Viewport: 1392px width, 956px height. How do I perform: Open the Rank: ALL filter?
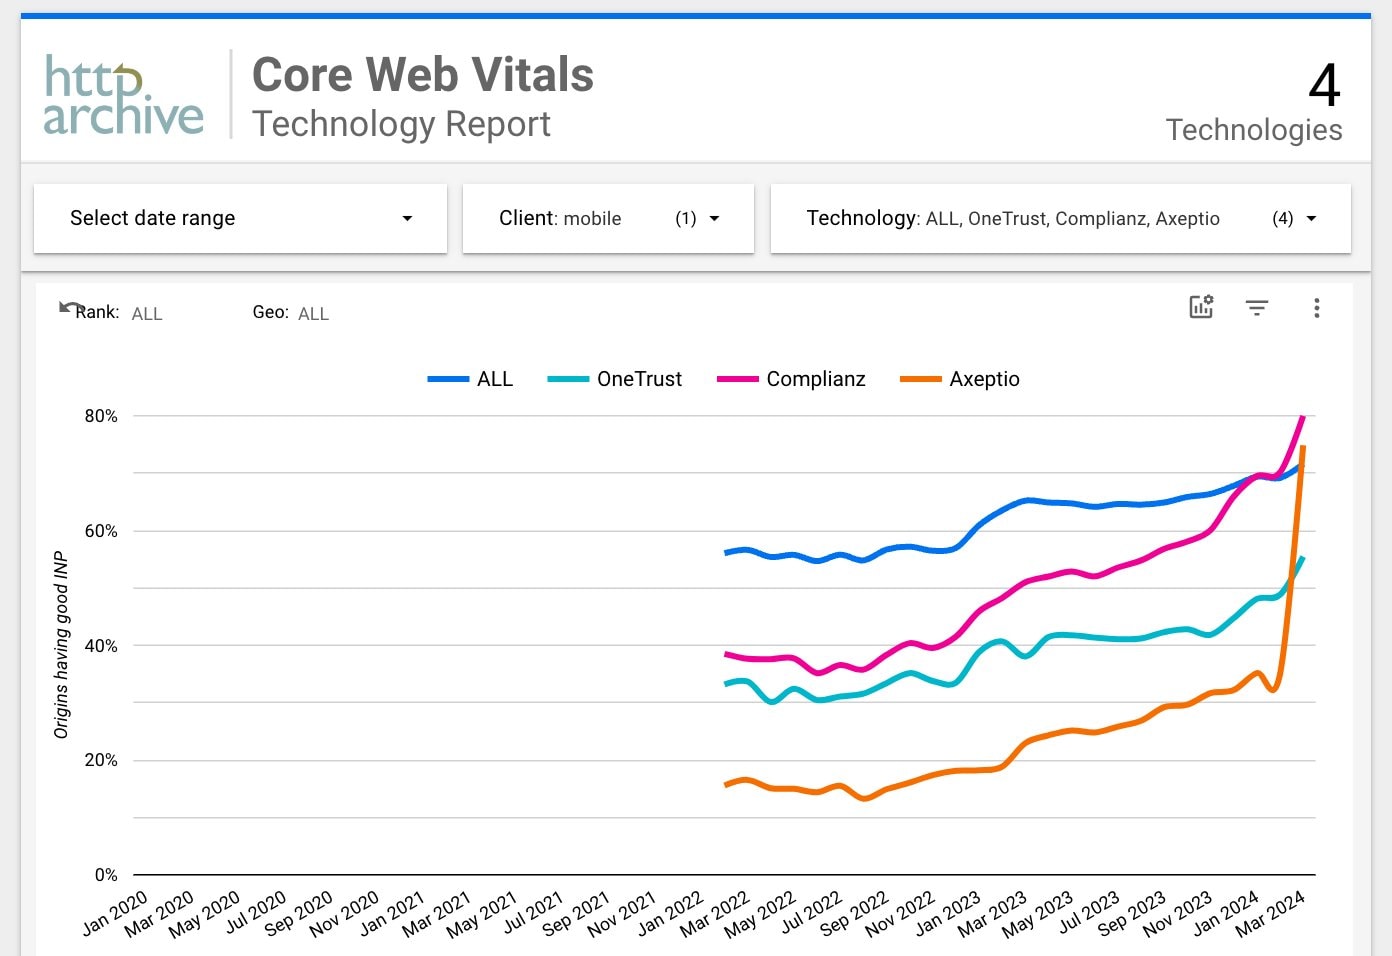tap(119, 313)
